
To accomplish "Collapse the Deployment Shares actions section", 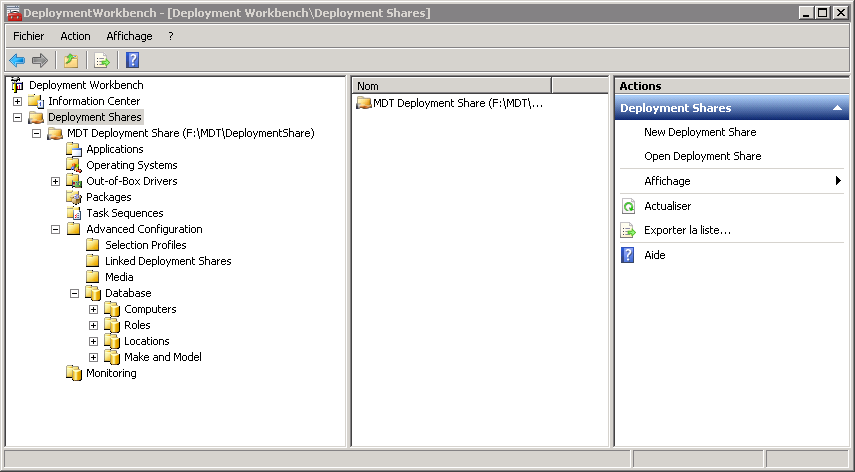I will pos(838,108).
